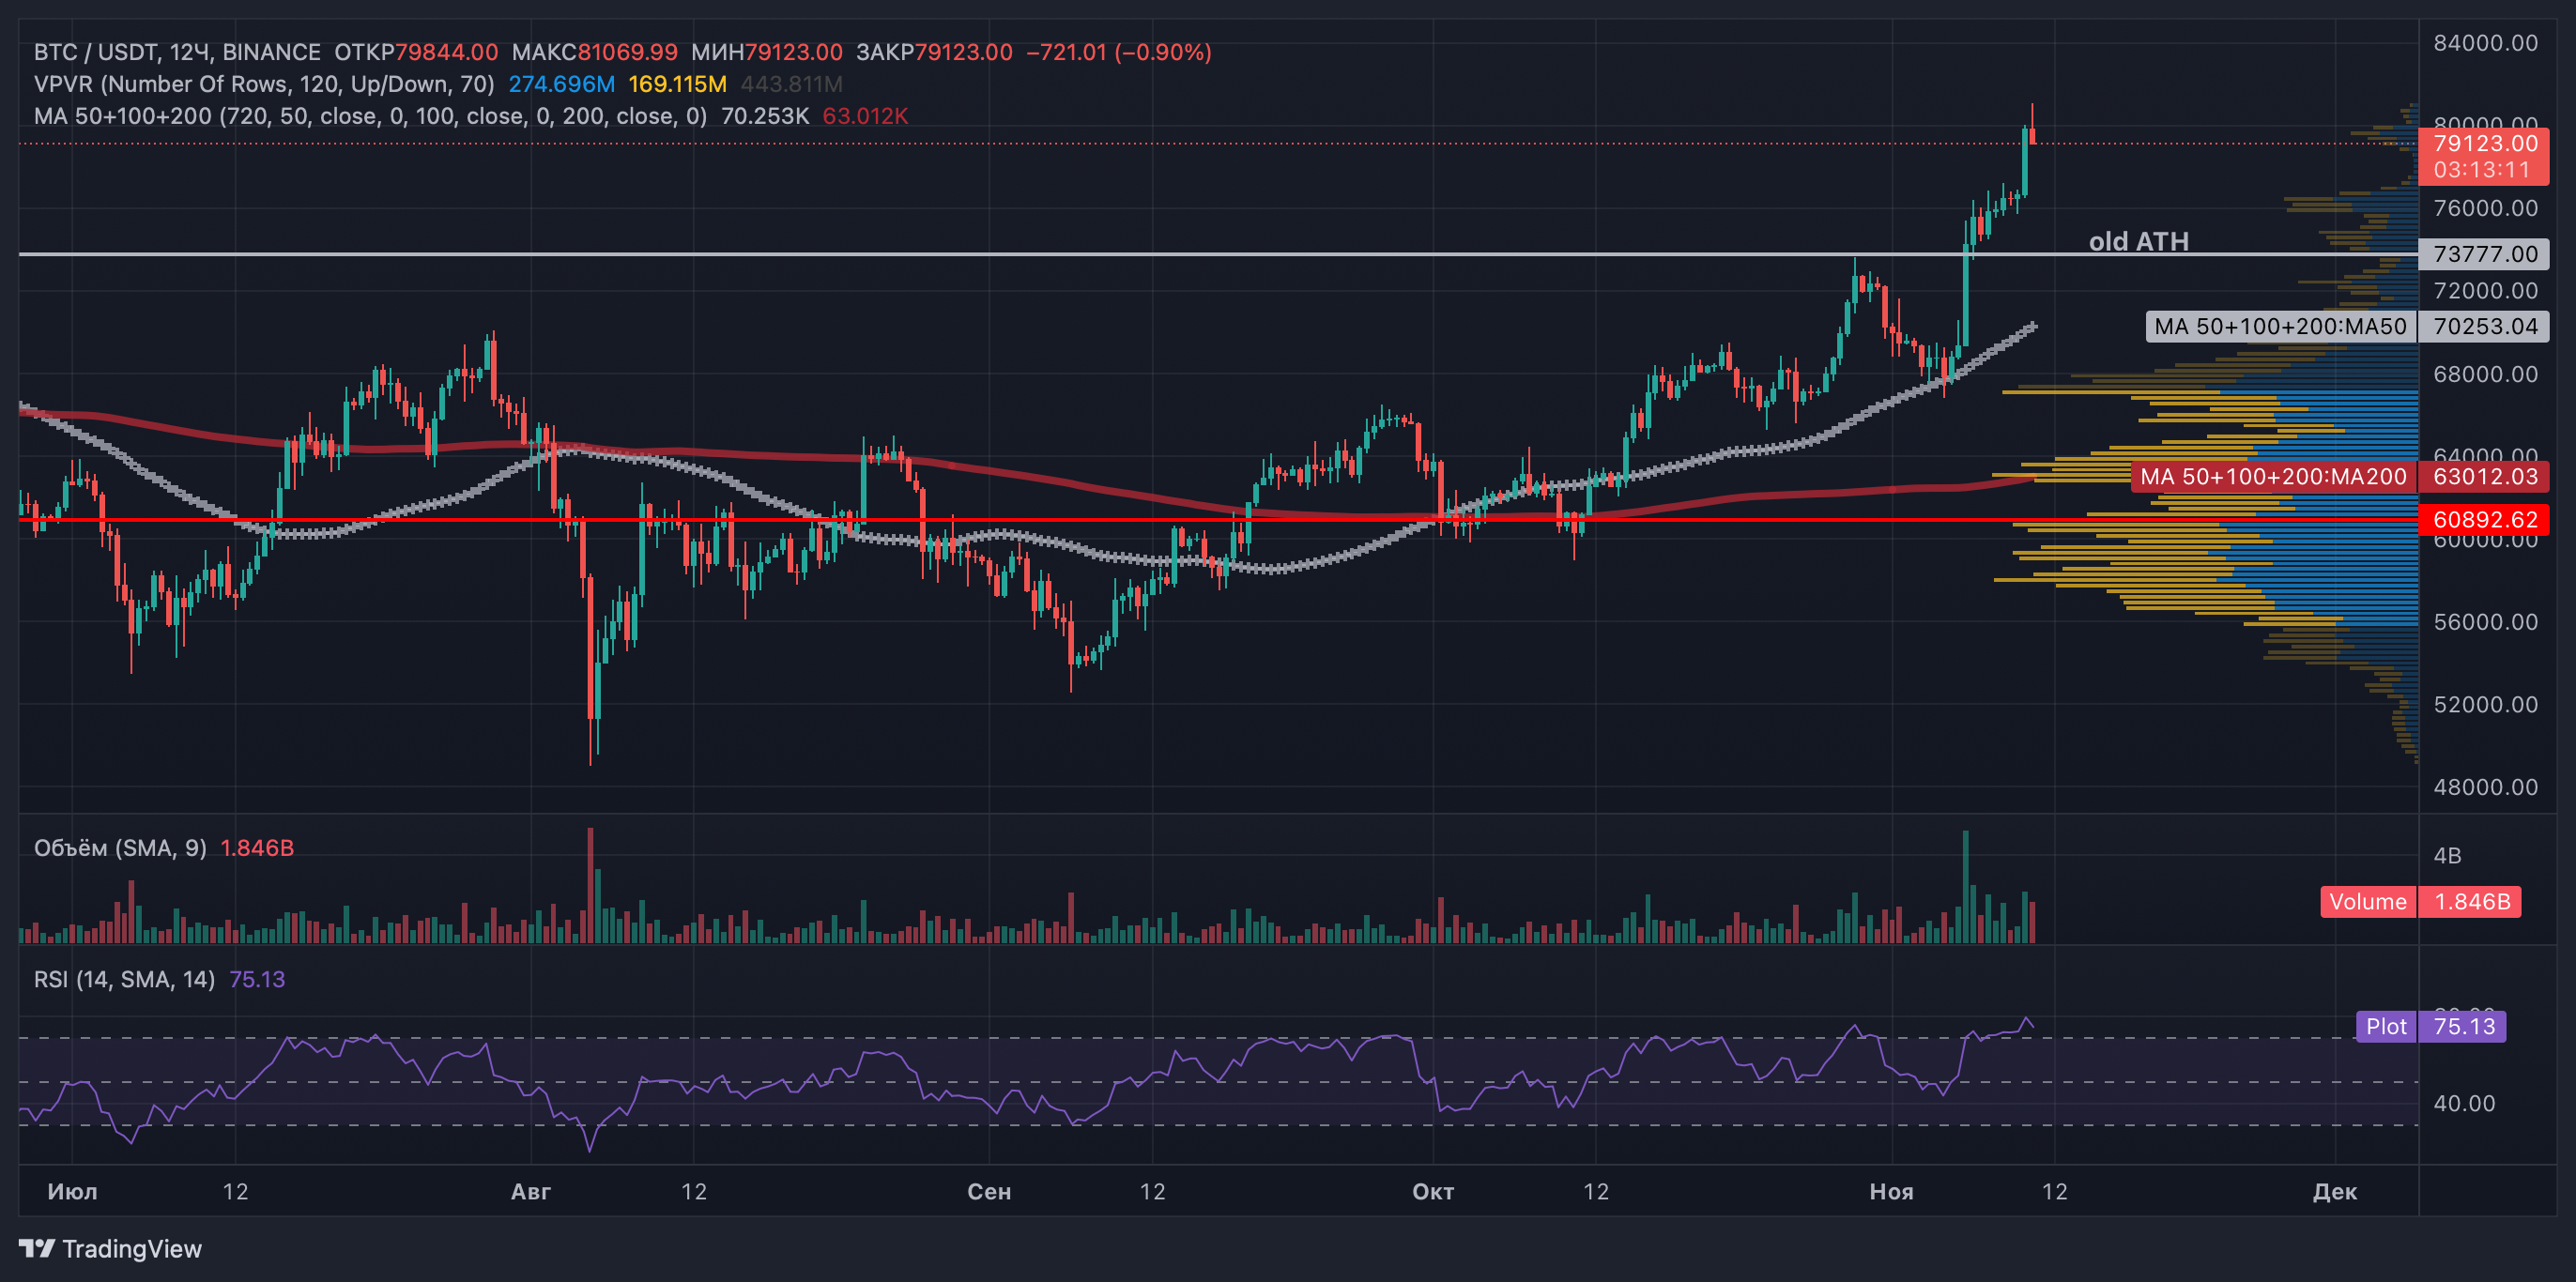
Task: Click the 52000.00 price scale label
Action: point(2485,705)
